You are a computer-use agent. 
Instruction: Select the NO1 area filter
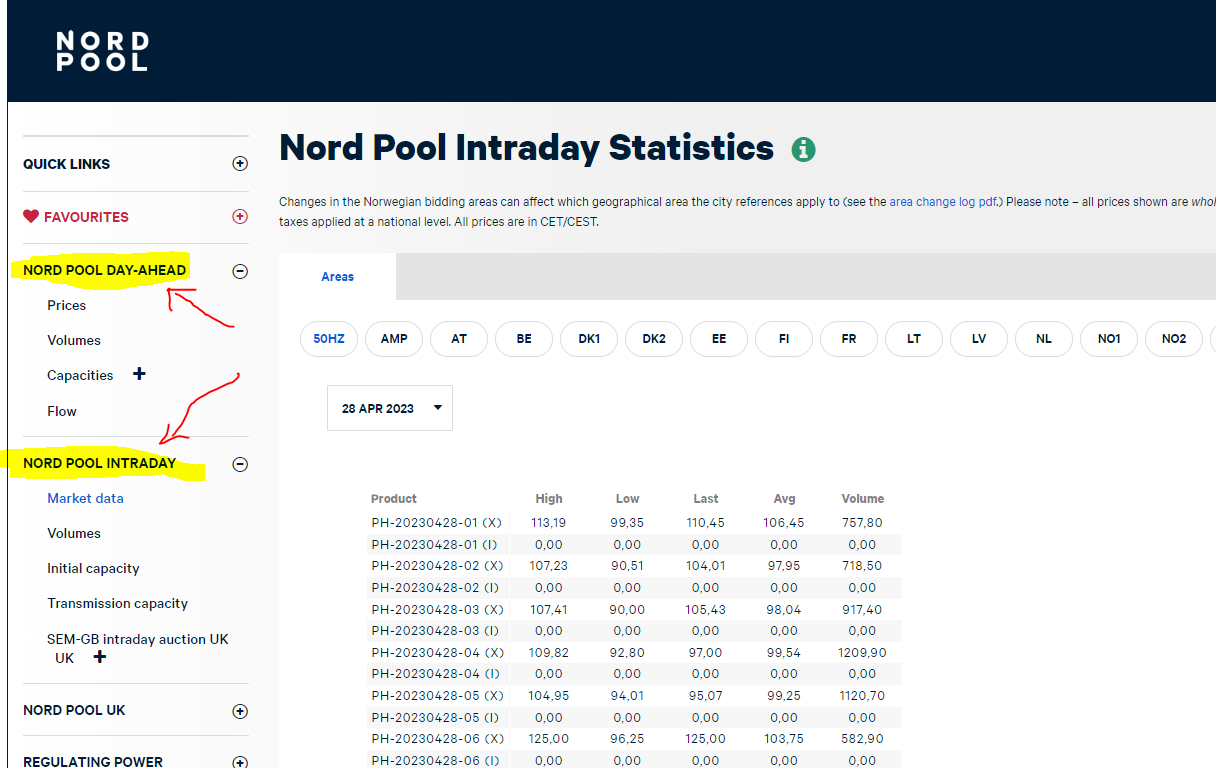pyautogui.click(x=1109, y=339)
